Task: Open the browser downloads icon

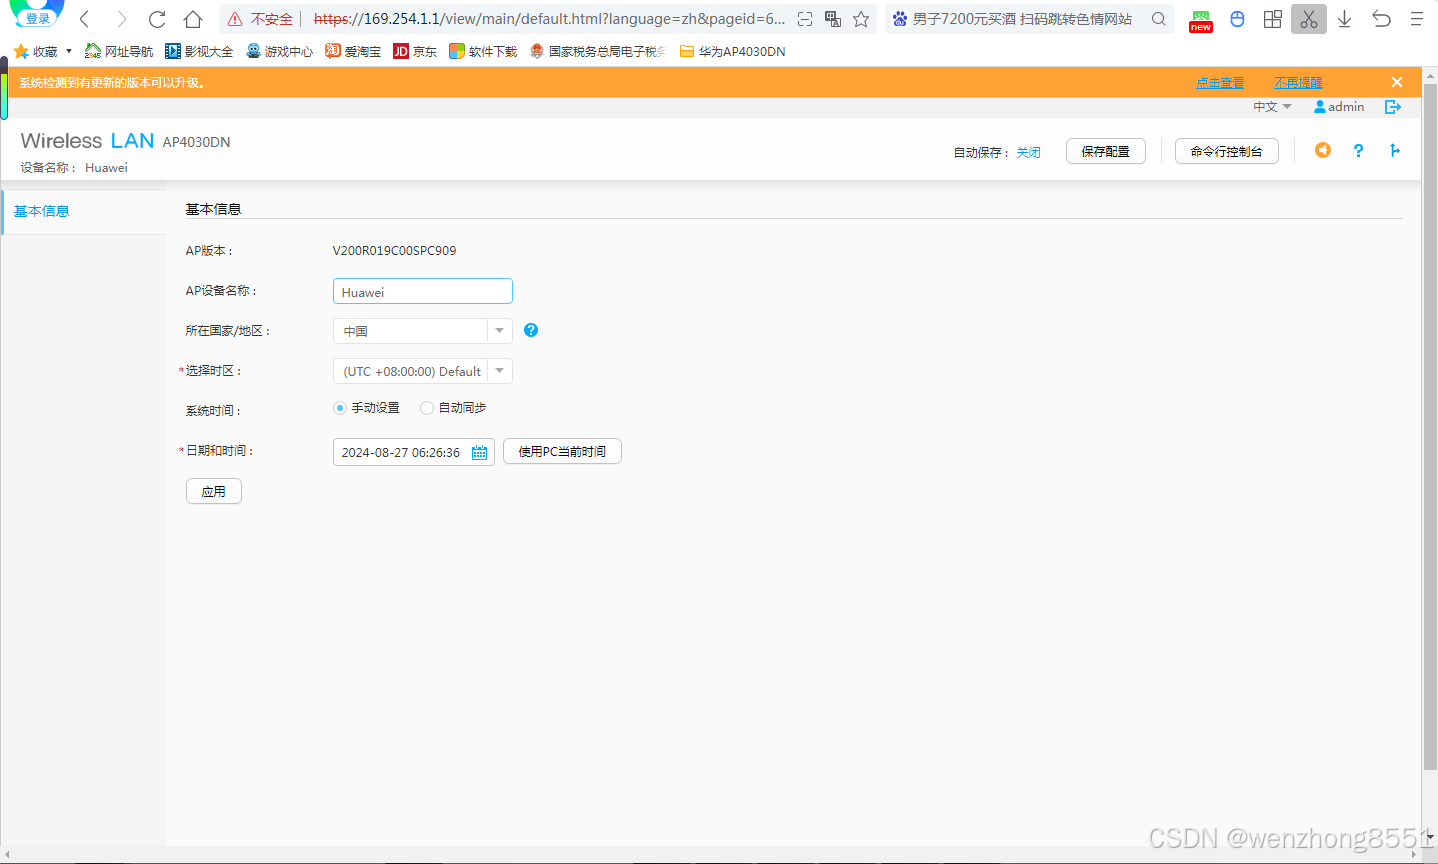Action: point(1344,19)
